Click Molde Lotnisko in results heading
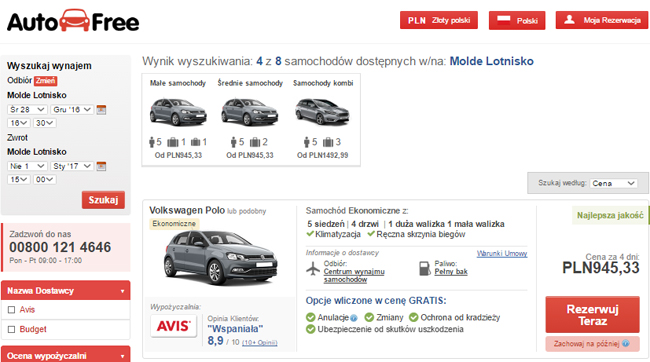The height and width of the screenshot is (362, 650). click(x=491, y=61)
